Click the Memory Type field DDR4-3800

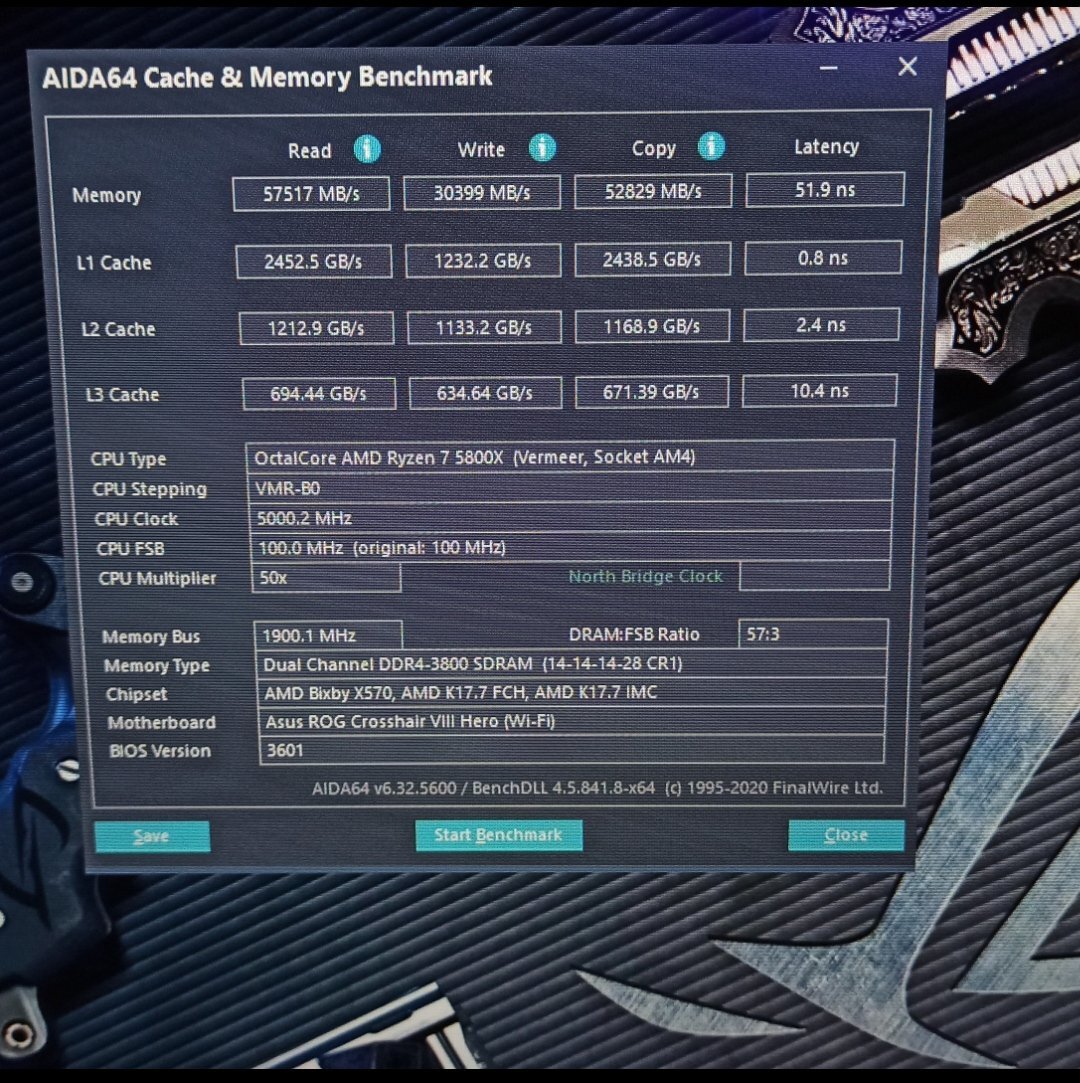click(571, 664)
